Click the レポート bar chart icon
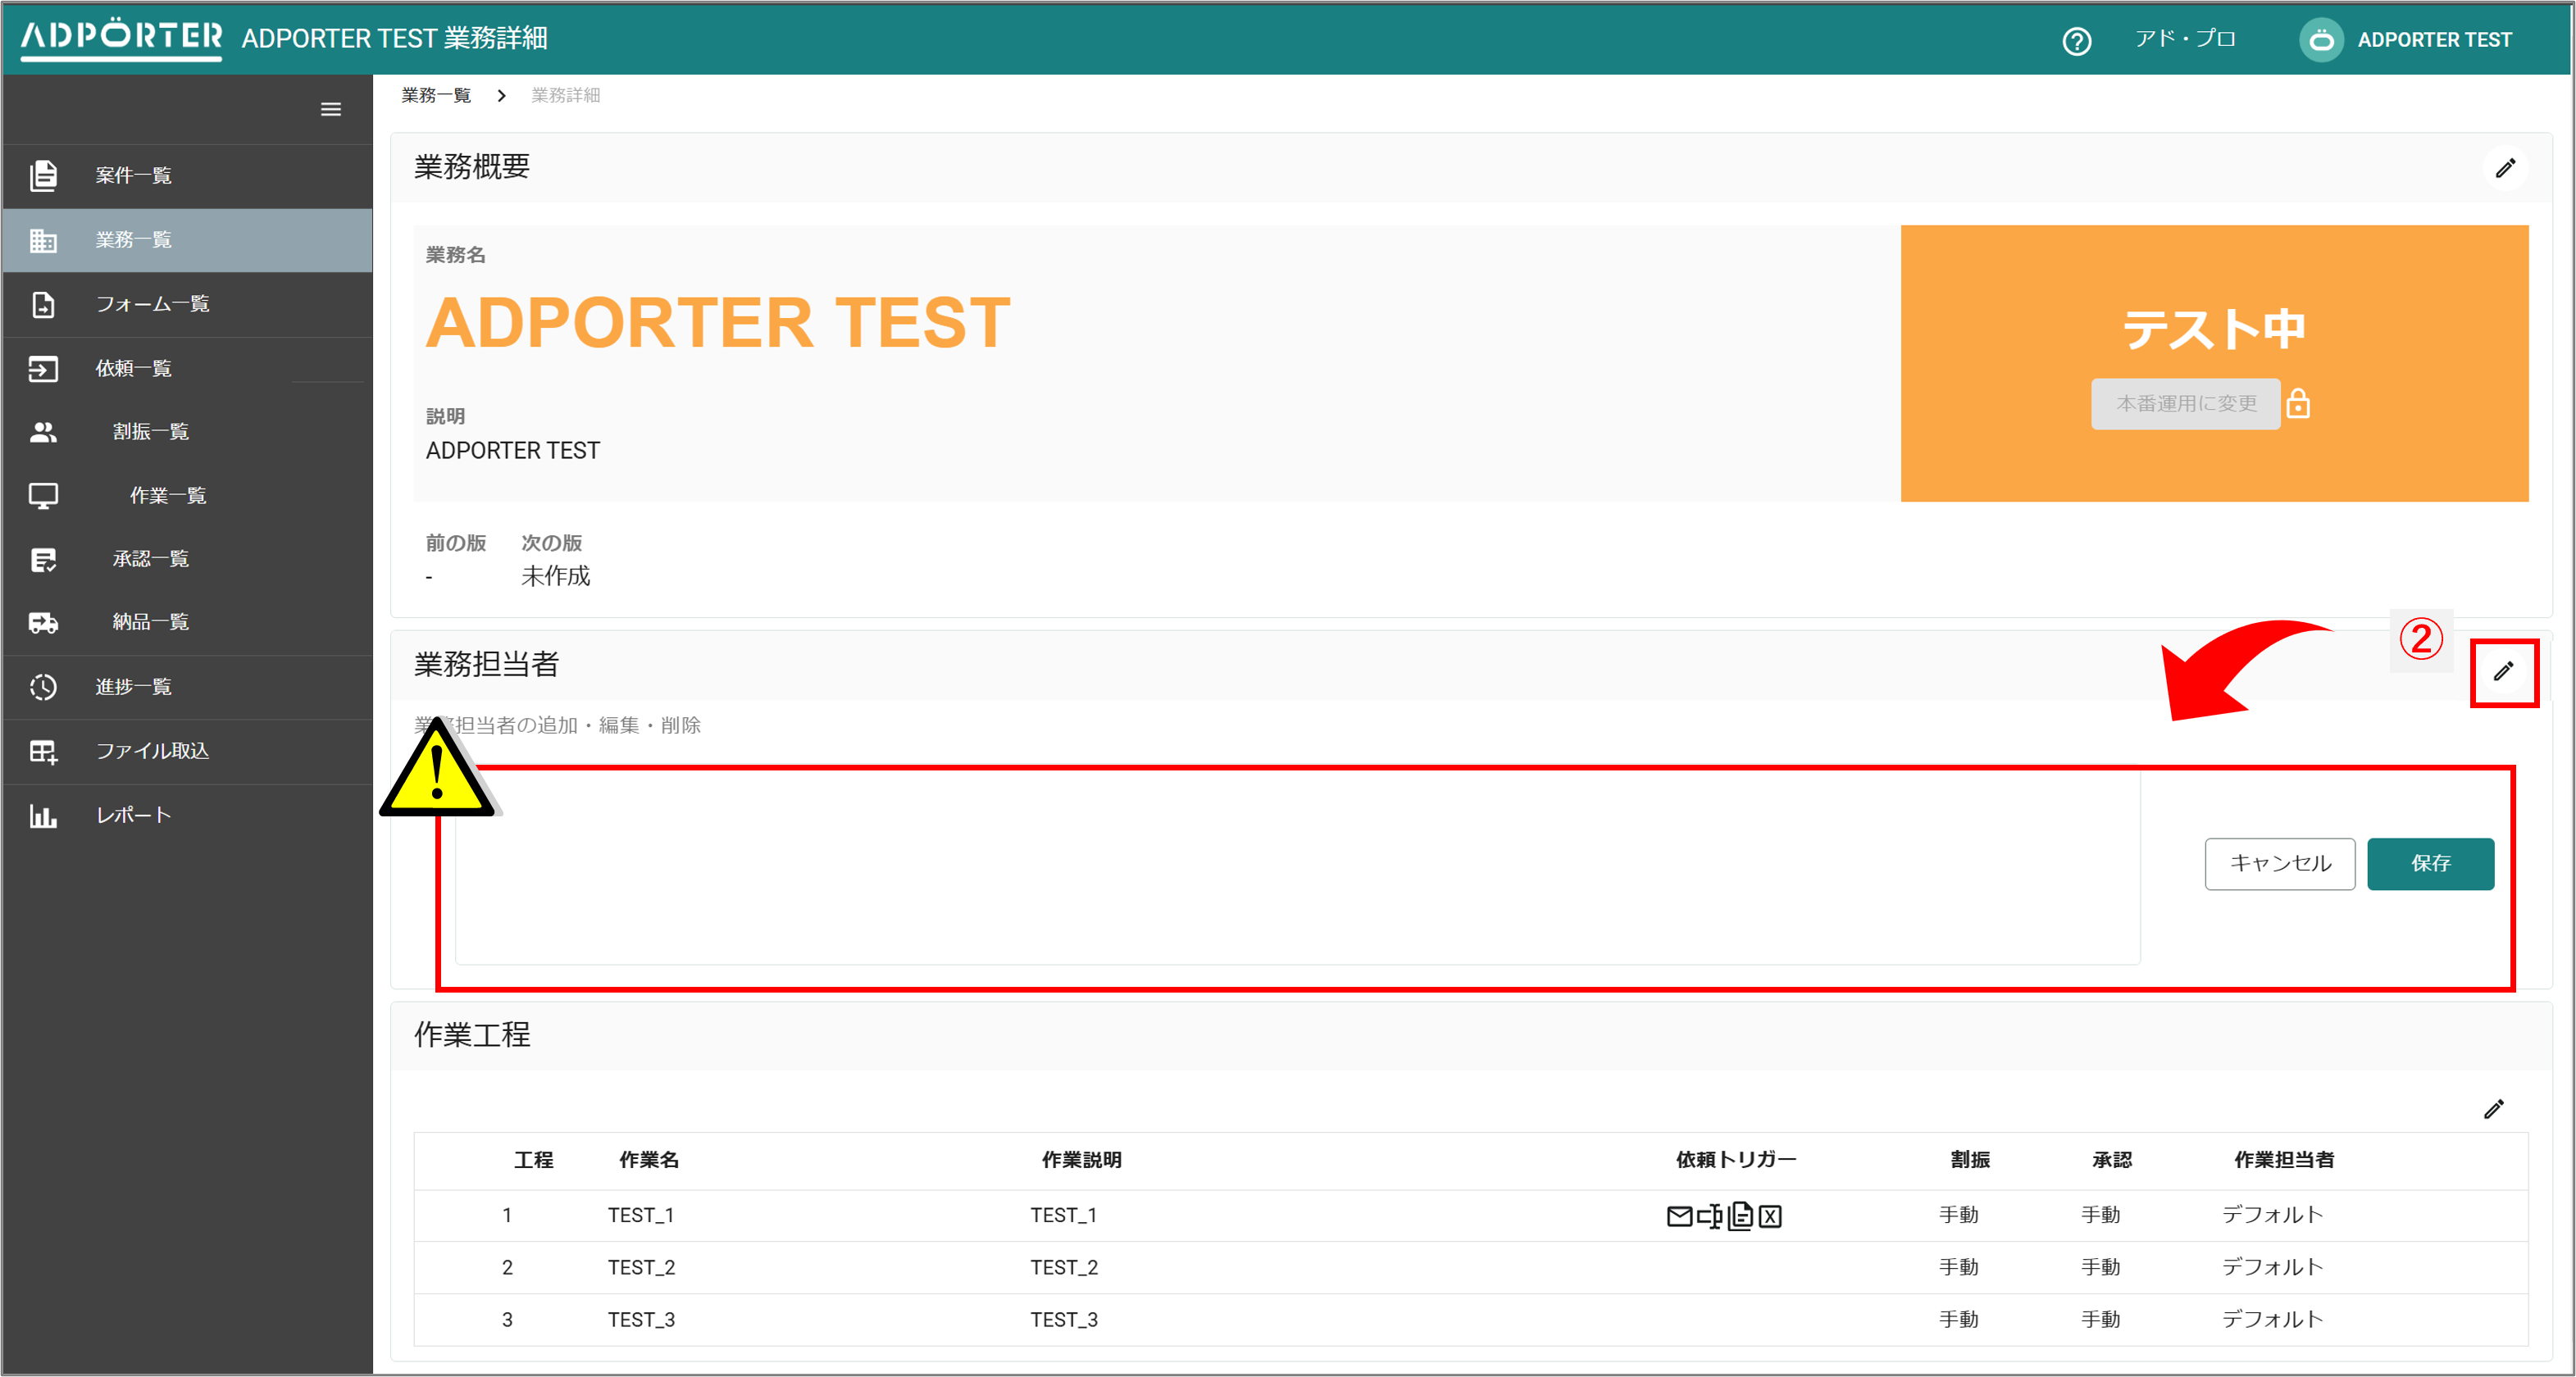The height and width of the screenshot is (1377, 2576). [x=43, y=816]
